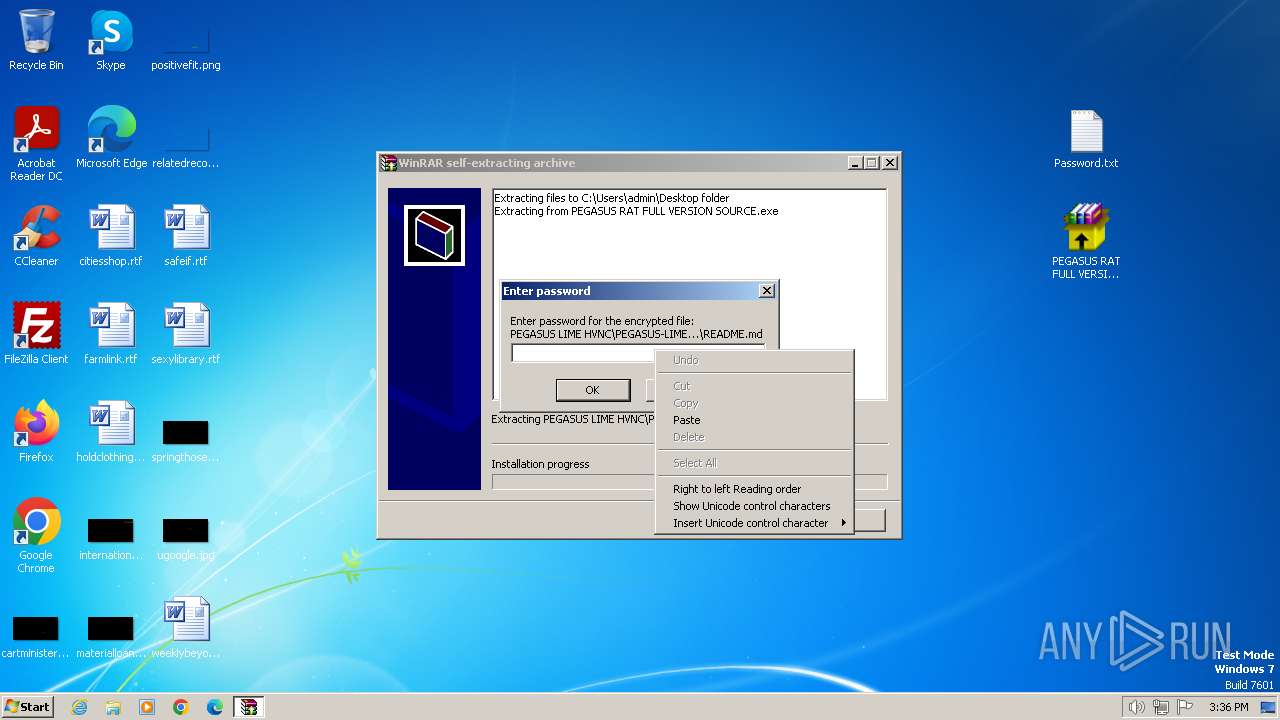1280x720 pixels.
Task: Launch the Microsoft Edge desktop shortcut
Action: pyautogui.click(x=111, y=137)
